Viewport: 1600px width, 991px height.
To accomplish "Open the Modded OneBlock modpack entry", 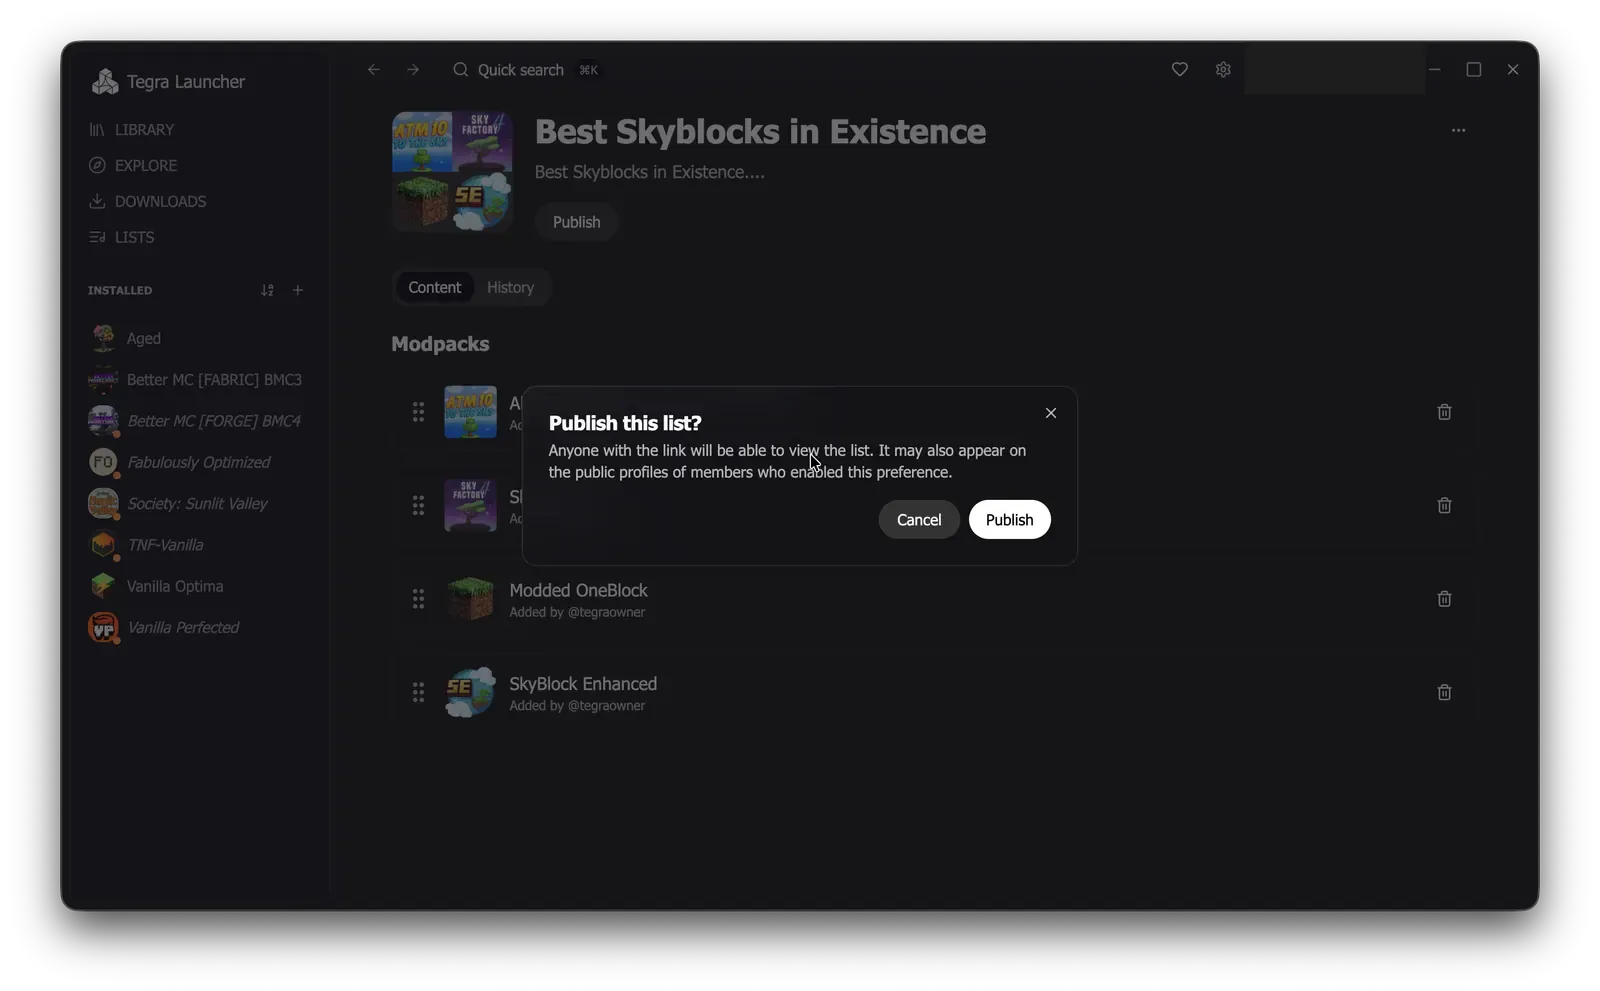I will pyautogui.click(x=578, y=591).
